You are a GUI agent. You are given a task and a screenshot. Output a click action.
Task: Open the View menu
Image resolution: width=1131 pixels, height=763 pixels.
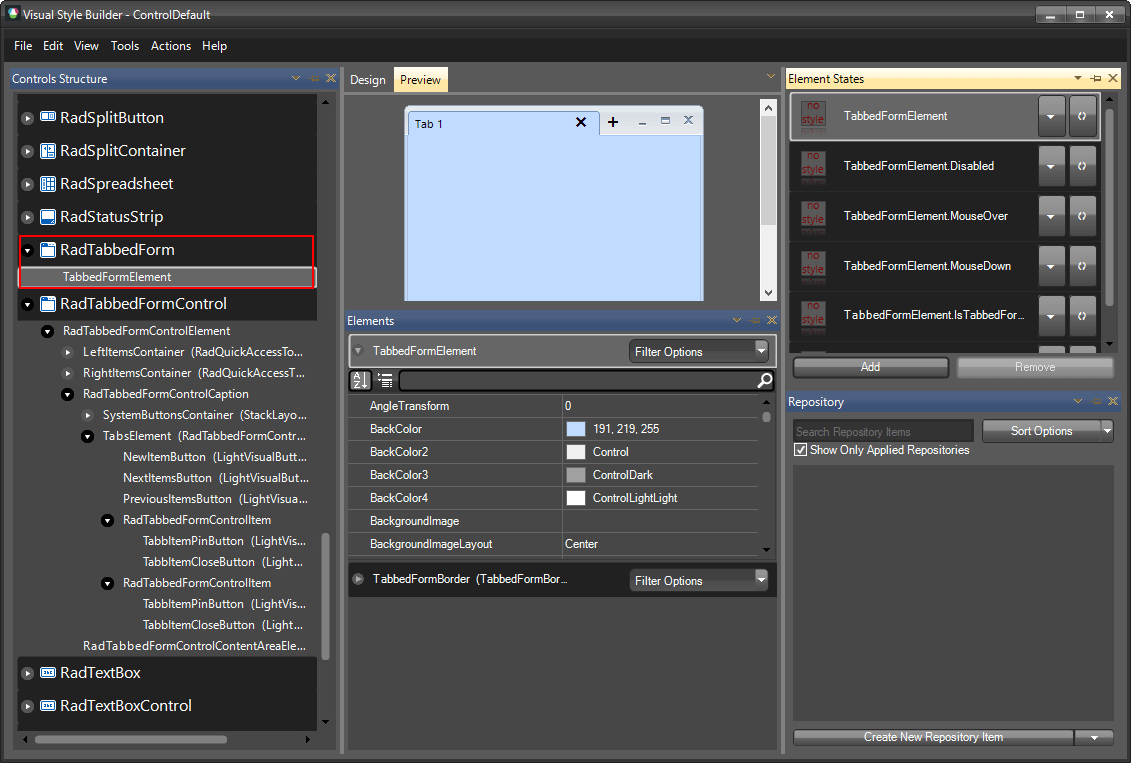click(86, 45)
